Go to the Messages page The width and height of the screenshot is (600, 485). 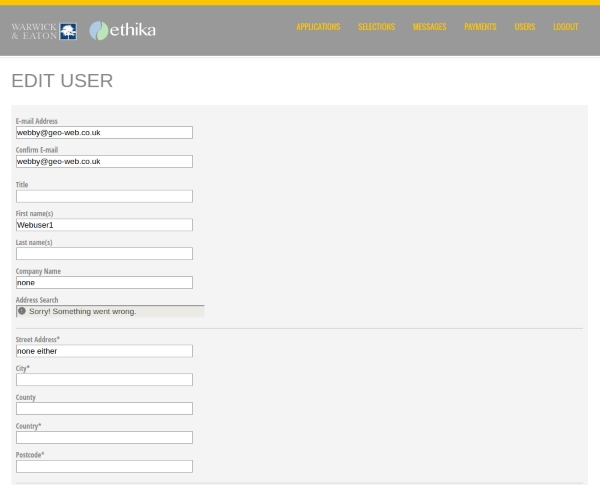click(x=429, y=27)
